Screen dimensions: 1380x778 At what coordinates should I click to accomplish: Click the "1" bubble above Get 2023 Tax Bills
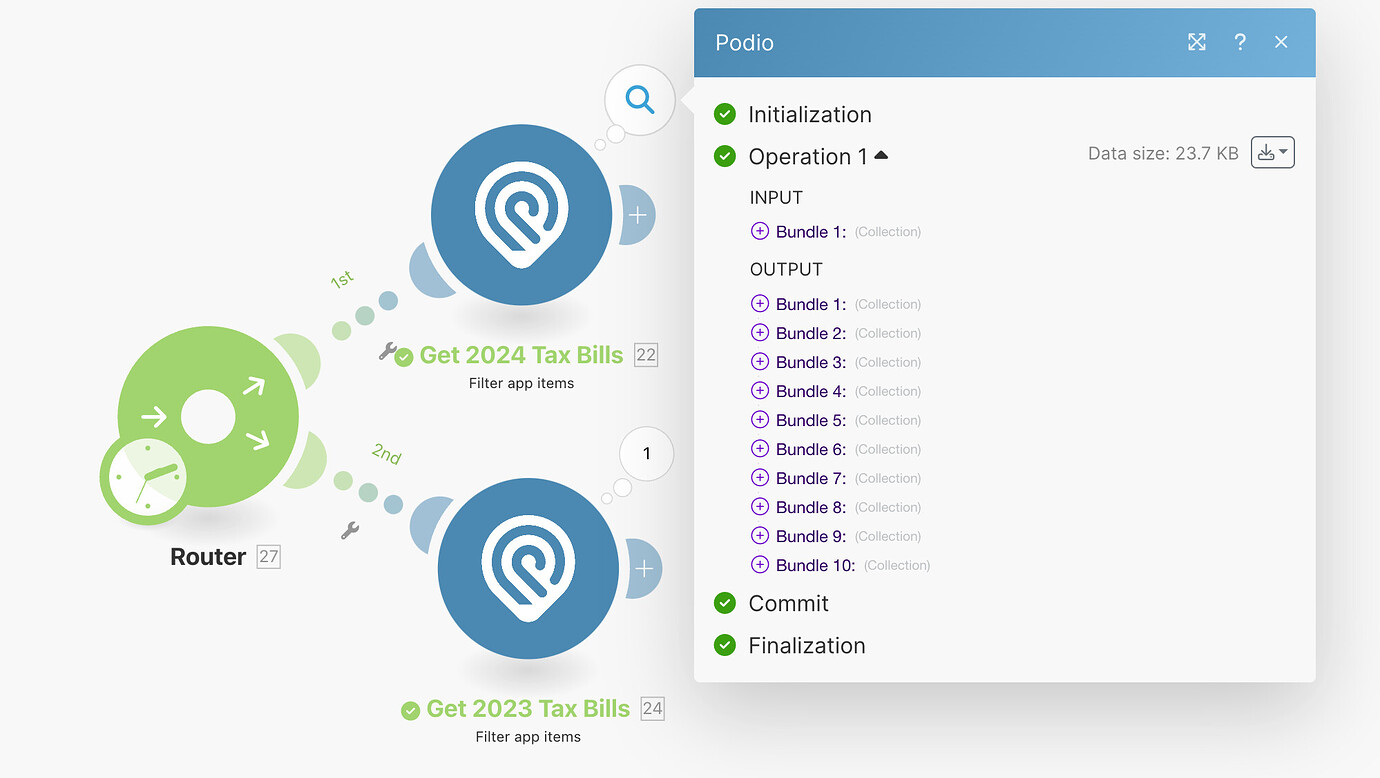(646, 453)
